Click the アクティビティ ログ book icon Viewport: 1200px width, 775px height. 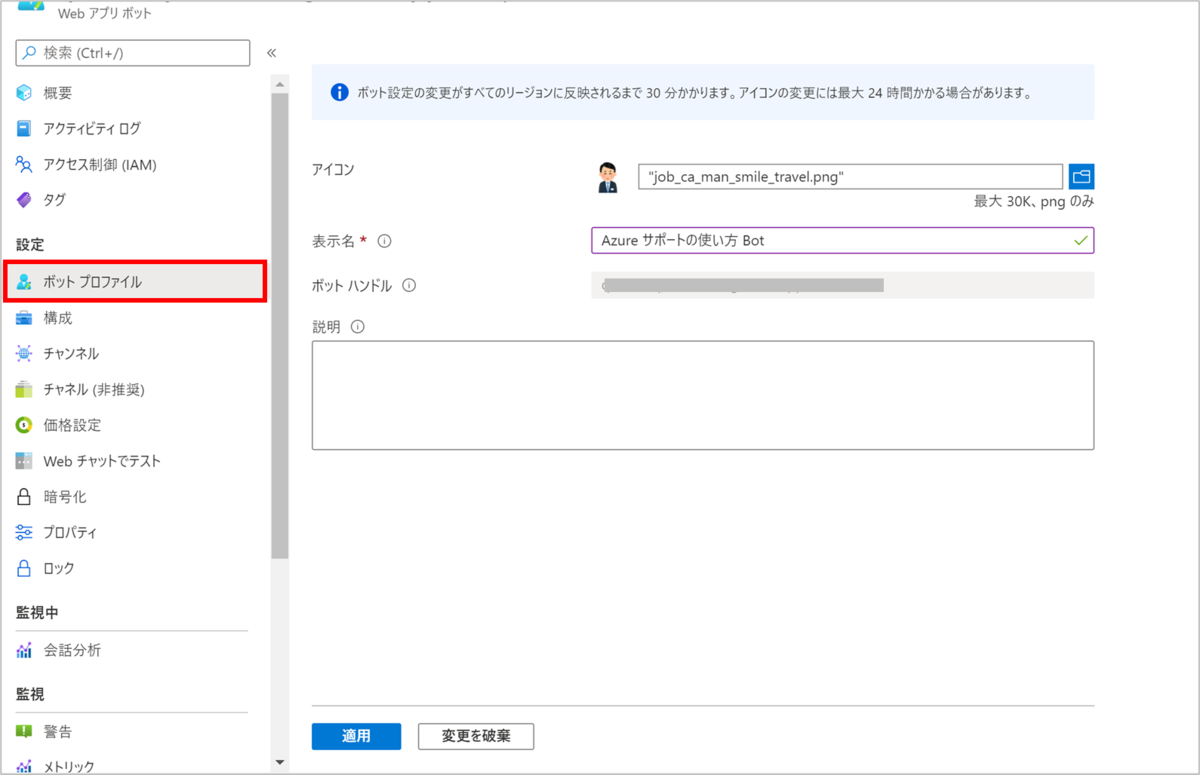coord(24,129)
